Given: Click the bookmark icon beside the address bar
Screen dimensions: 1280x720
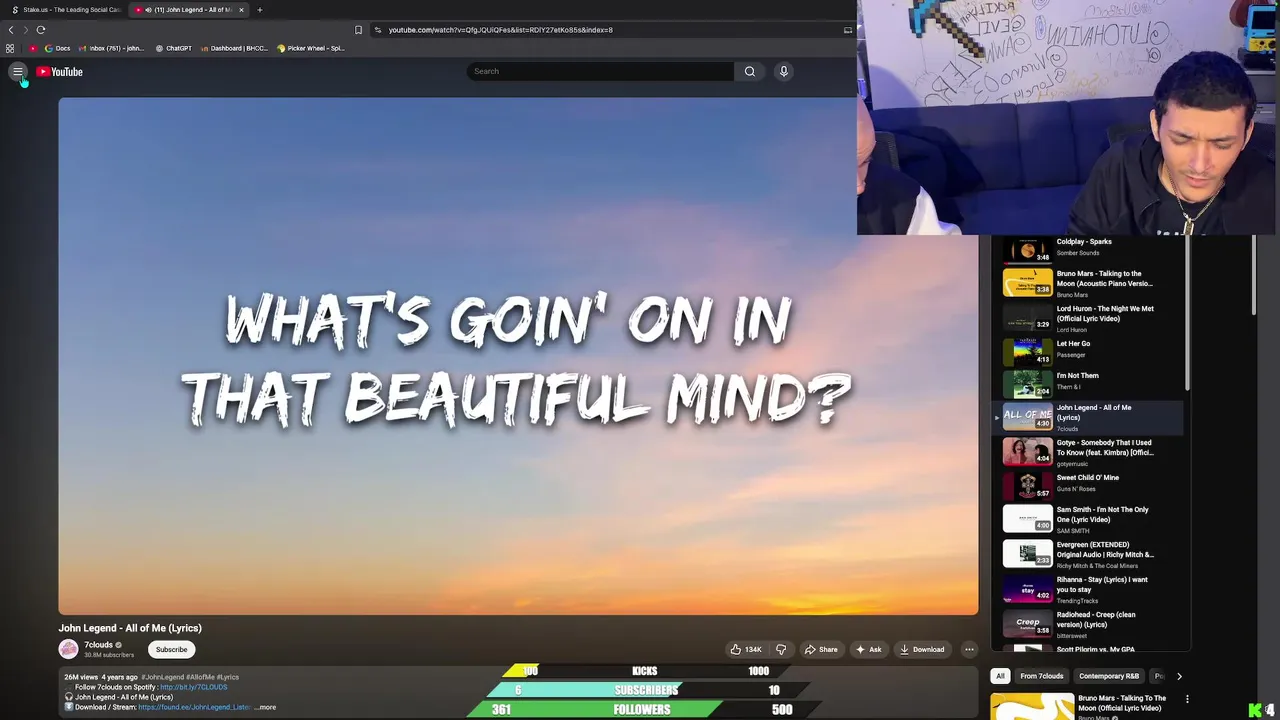Looking at the screenshot, I should tap(358, 30).
